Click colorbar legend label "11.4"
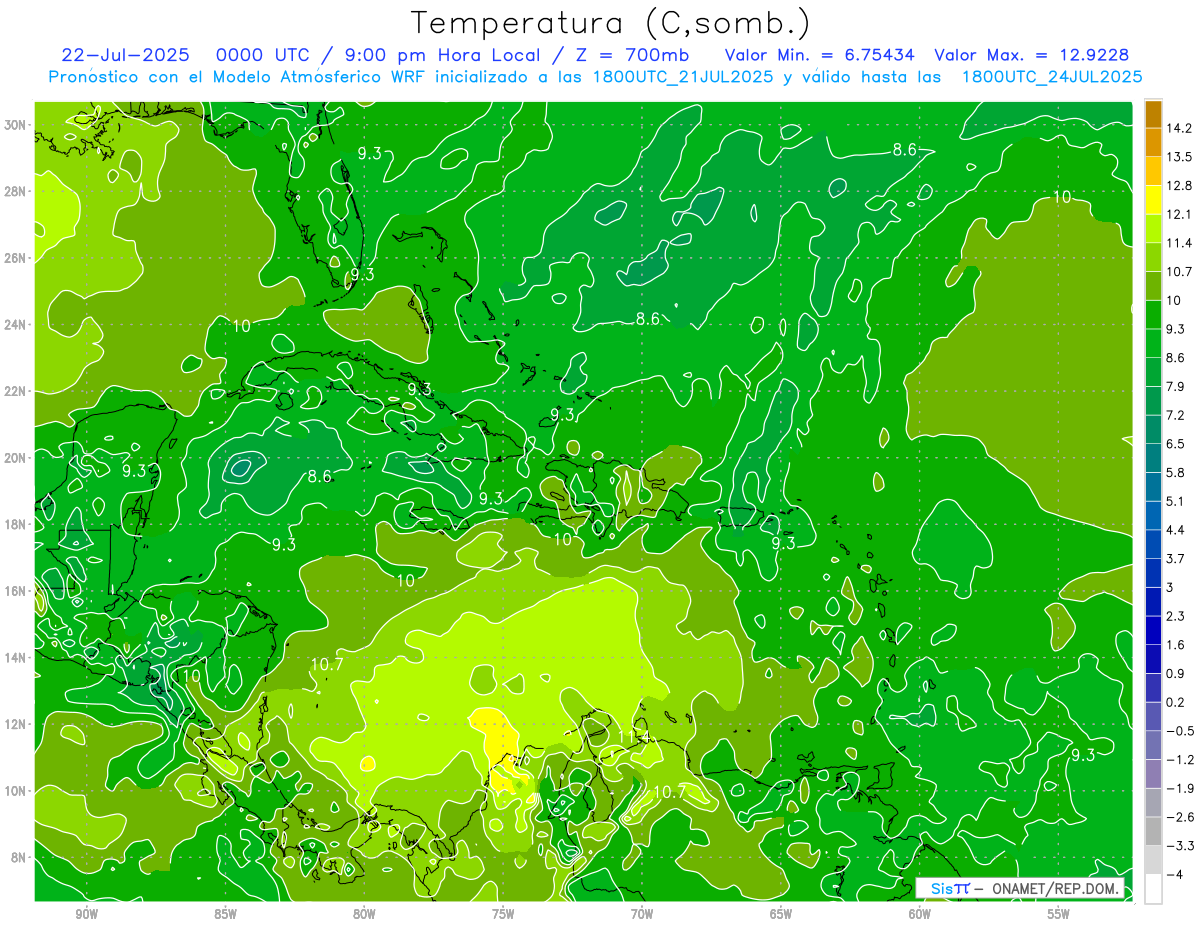1200x927 pixels. pos(1180,243)
